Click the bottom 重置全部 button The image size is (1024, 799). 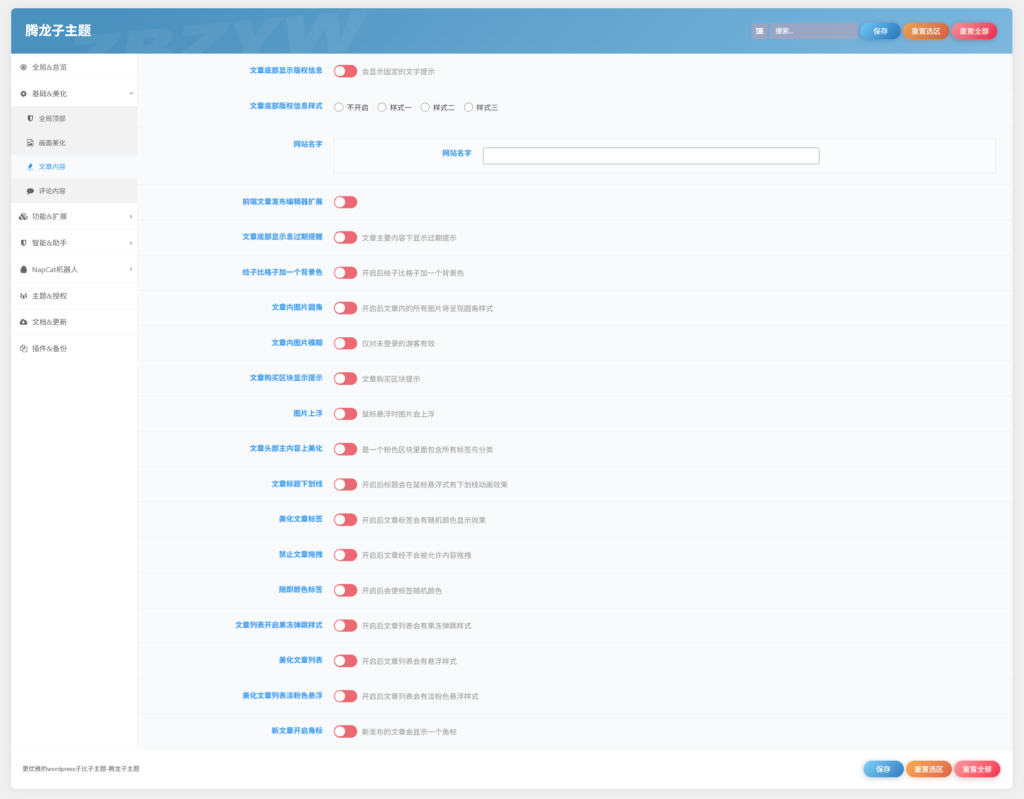(x=976, y=769)
